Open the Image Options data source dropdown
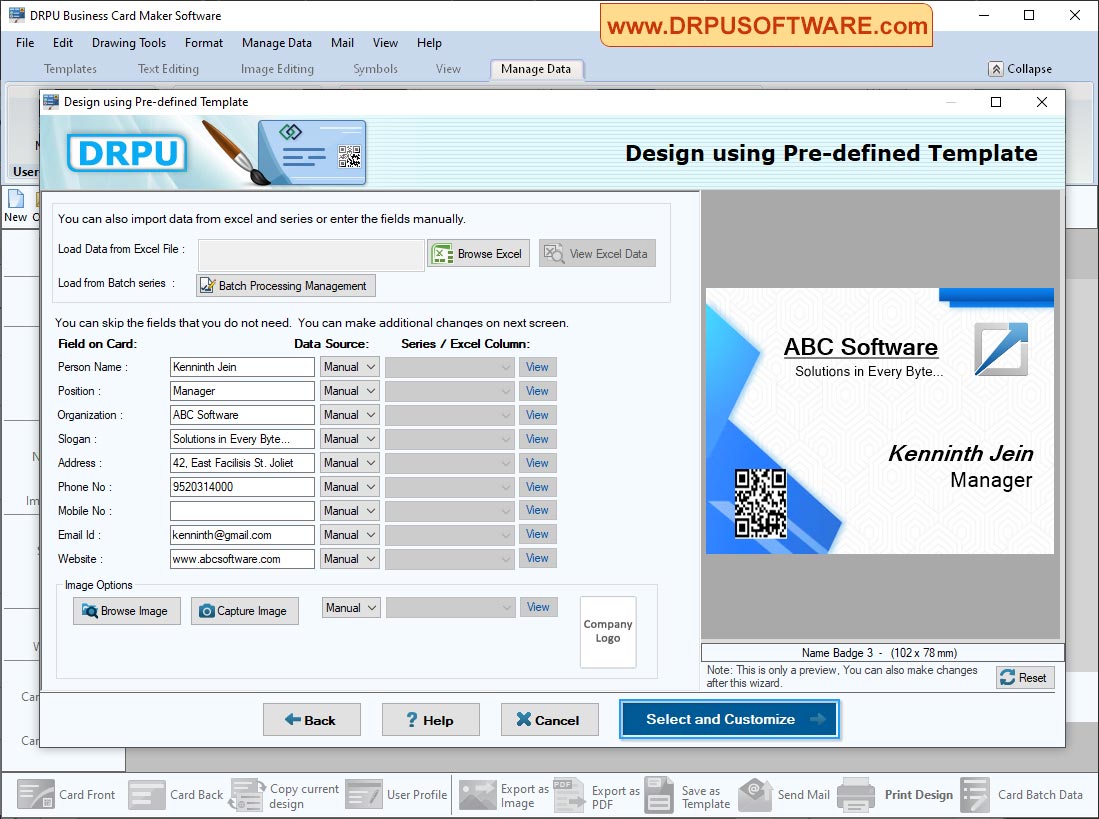The height and width of the screenshot is (819, 1099). click(351, 606)
